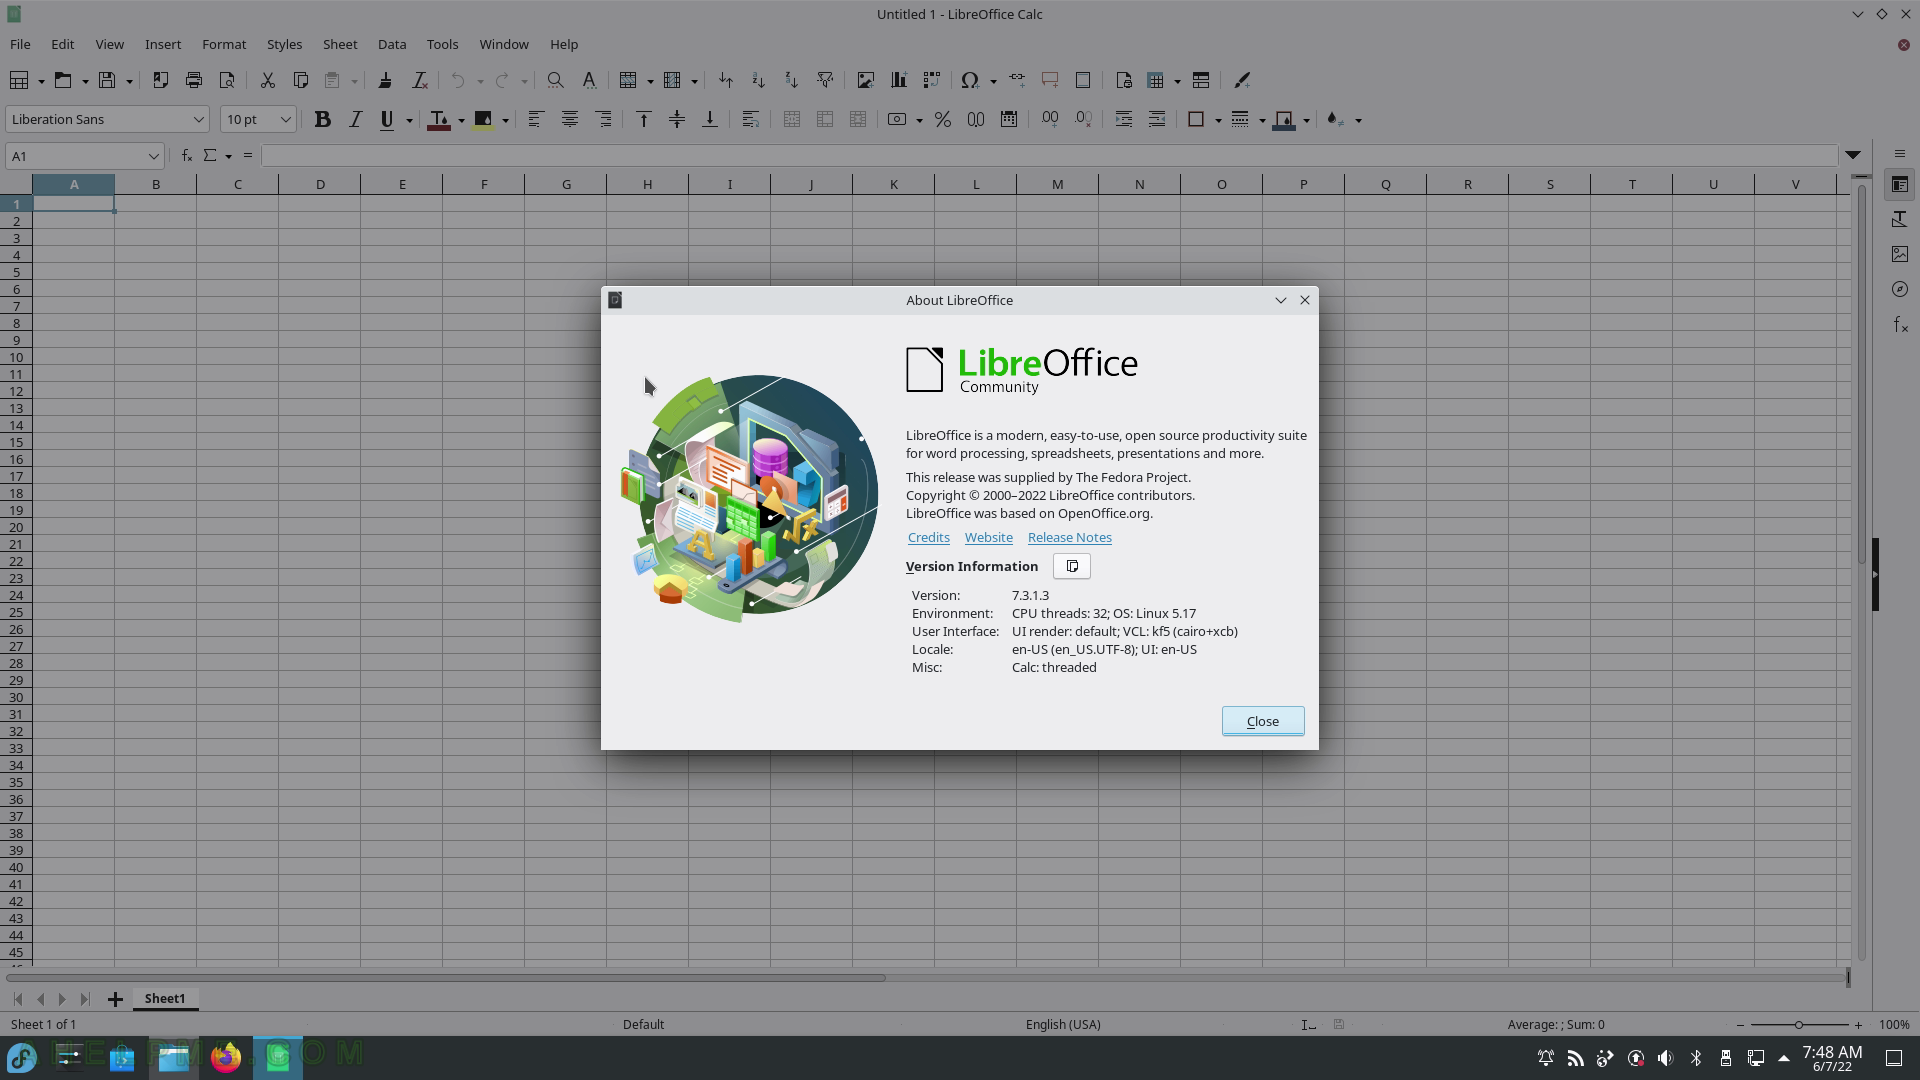The height and width of the screenshot is (1080, 1920).
Task: Open the Font Name dropdown
Action: [198, 119]
